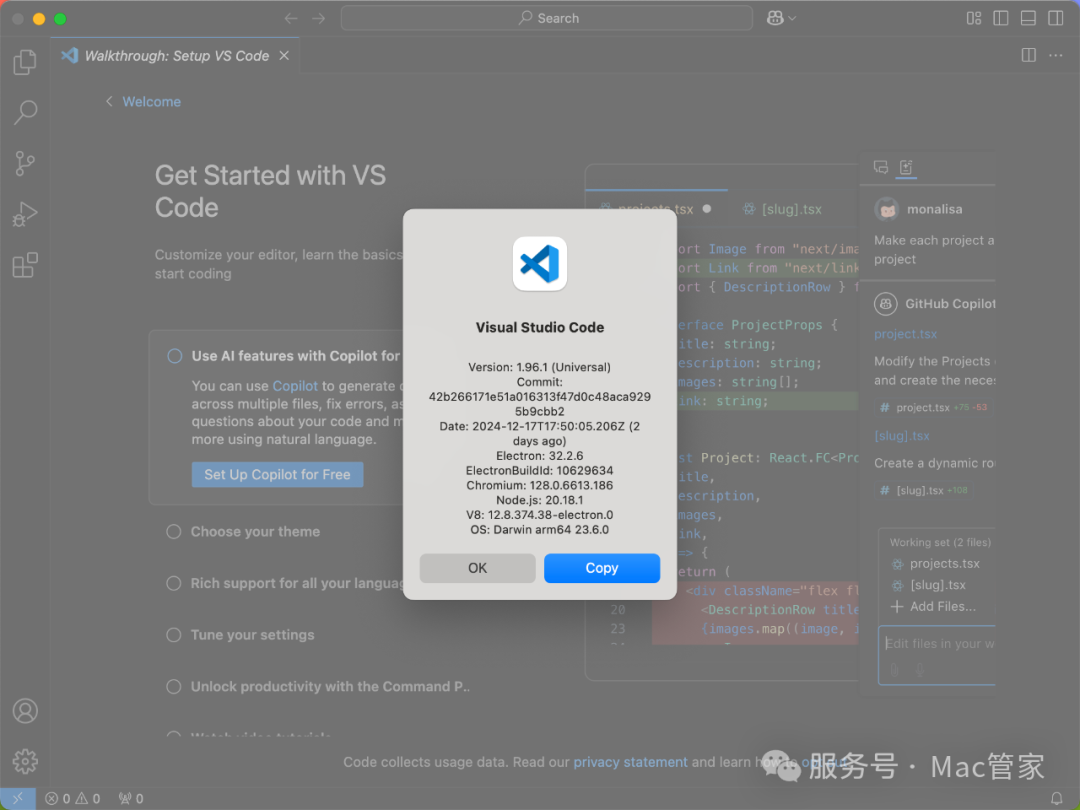
Task: Go back to Welcome page link
Action: tap(152, 102)
